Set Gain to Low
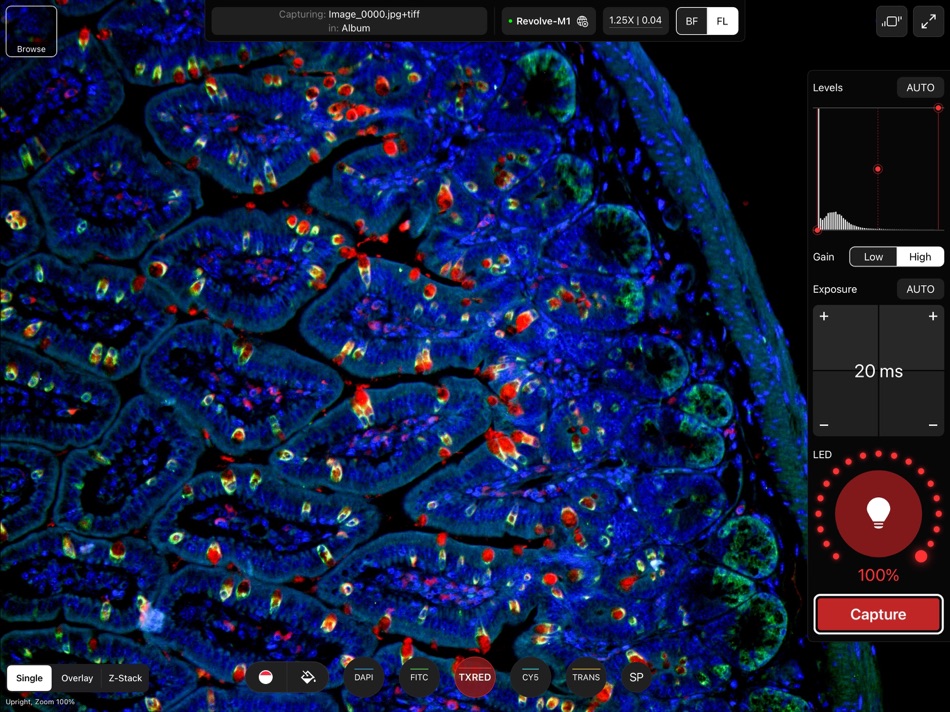The image size is (950, 712). tap(873, 257)
